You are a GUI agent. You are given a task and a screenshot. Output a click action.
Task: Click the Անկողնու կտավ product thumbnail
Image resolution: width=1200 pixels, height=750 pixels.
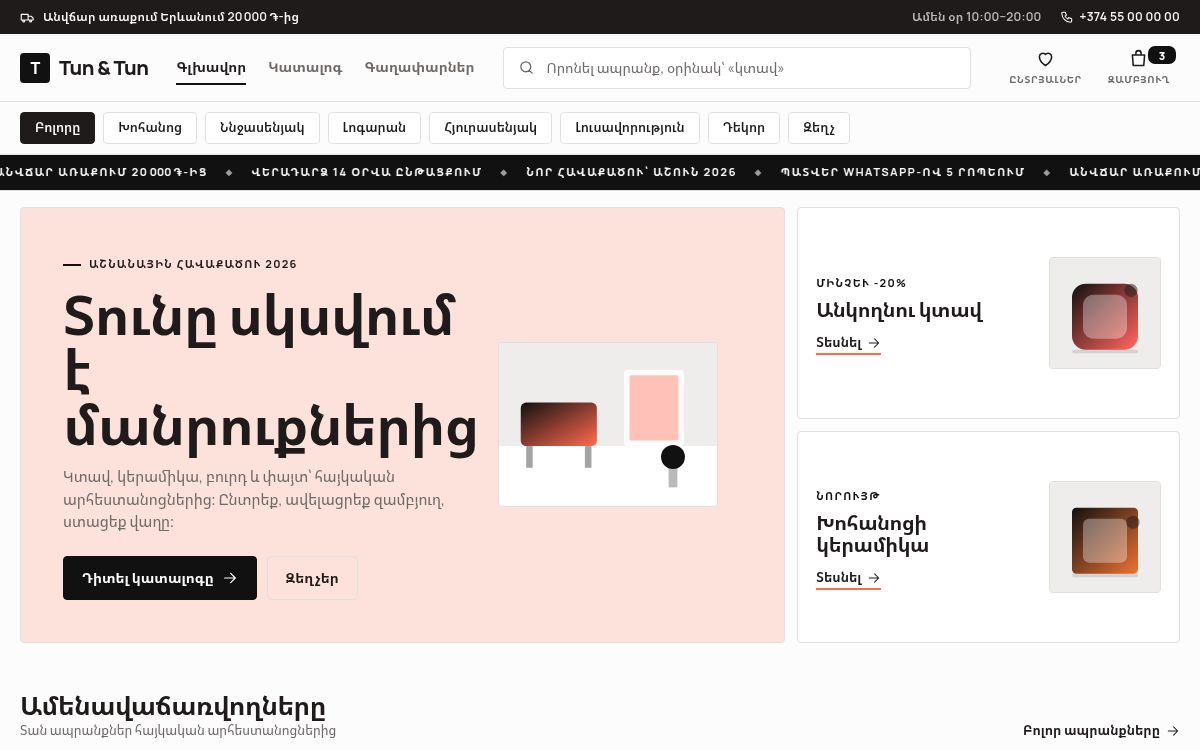[1105, 313]
